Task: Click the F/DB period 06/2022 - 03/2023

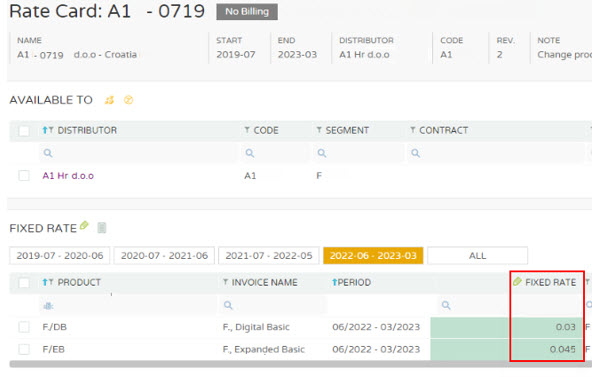Action: [x=376, y=327]
